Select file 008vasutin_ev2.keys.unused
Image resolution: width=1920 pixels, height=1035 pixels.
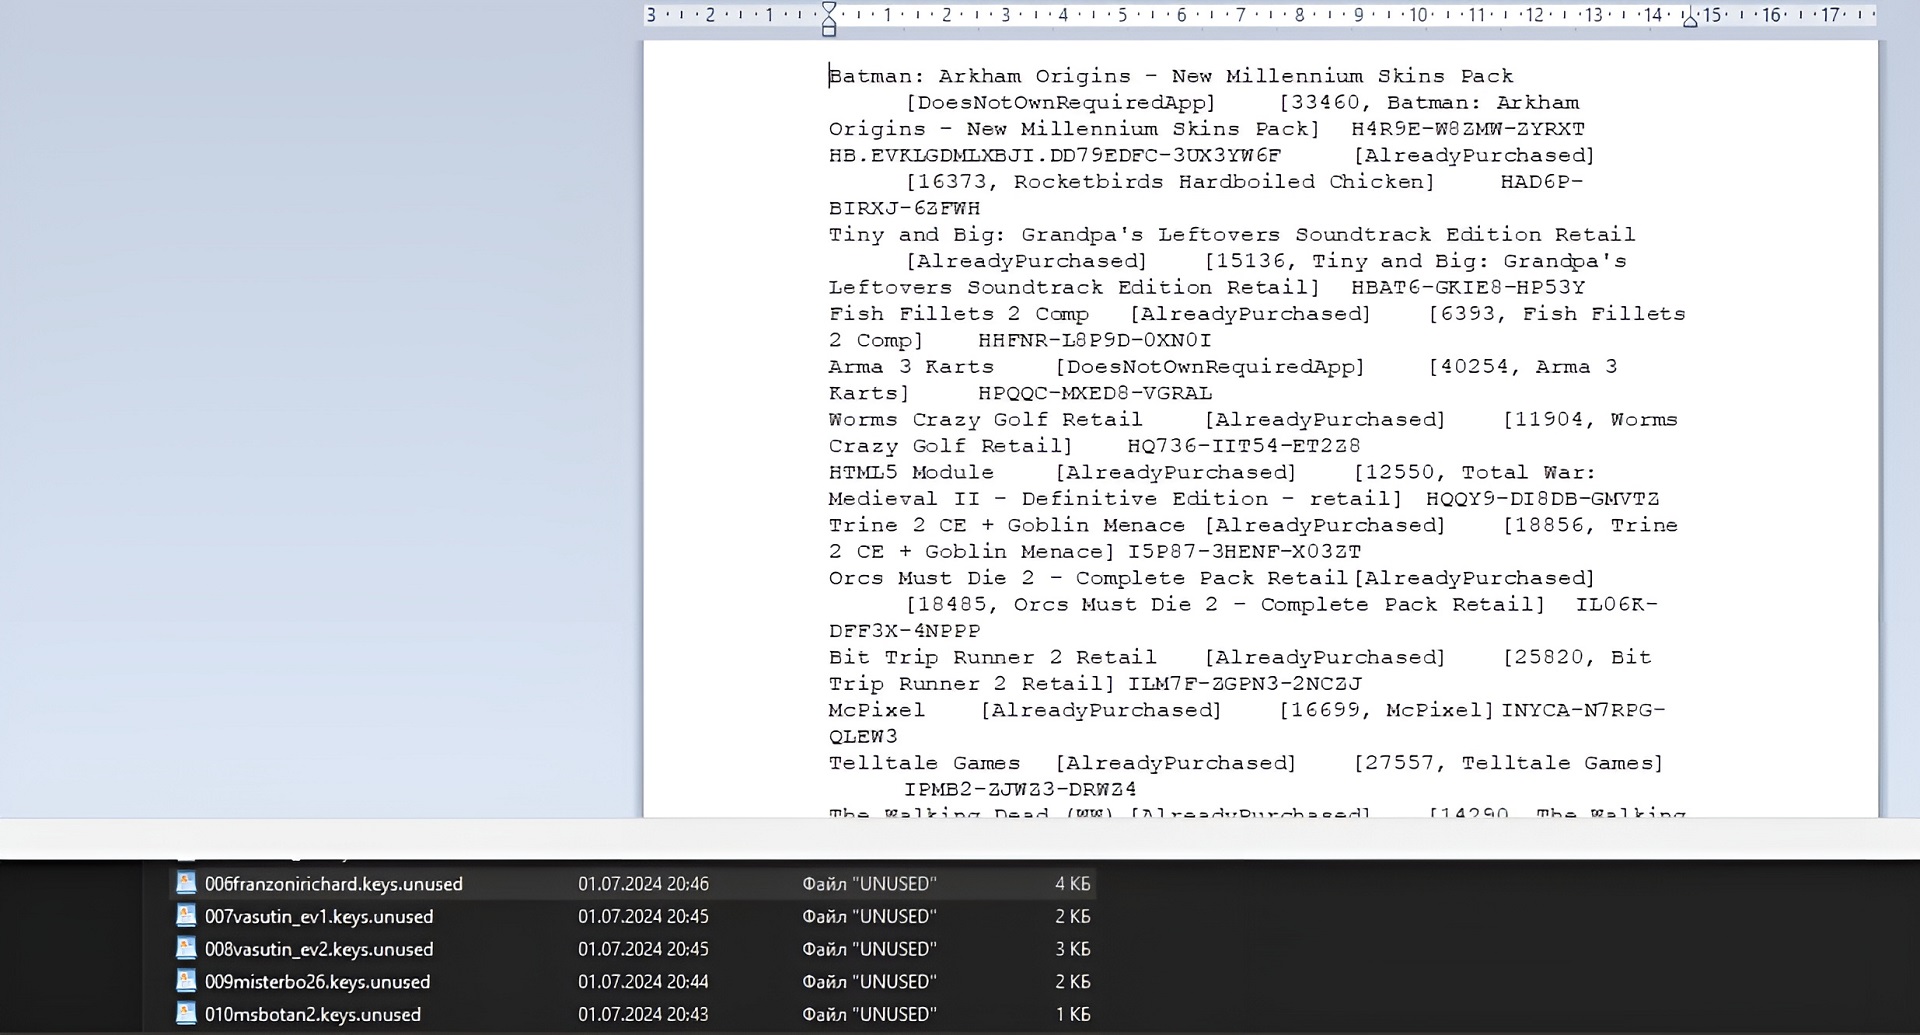point(319,949)
